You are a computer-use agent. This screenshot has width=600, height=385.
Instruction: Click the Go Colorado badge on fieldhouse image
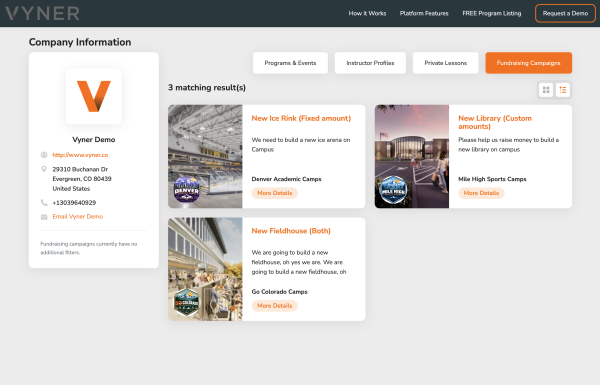tap(186, 302)
